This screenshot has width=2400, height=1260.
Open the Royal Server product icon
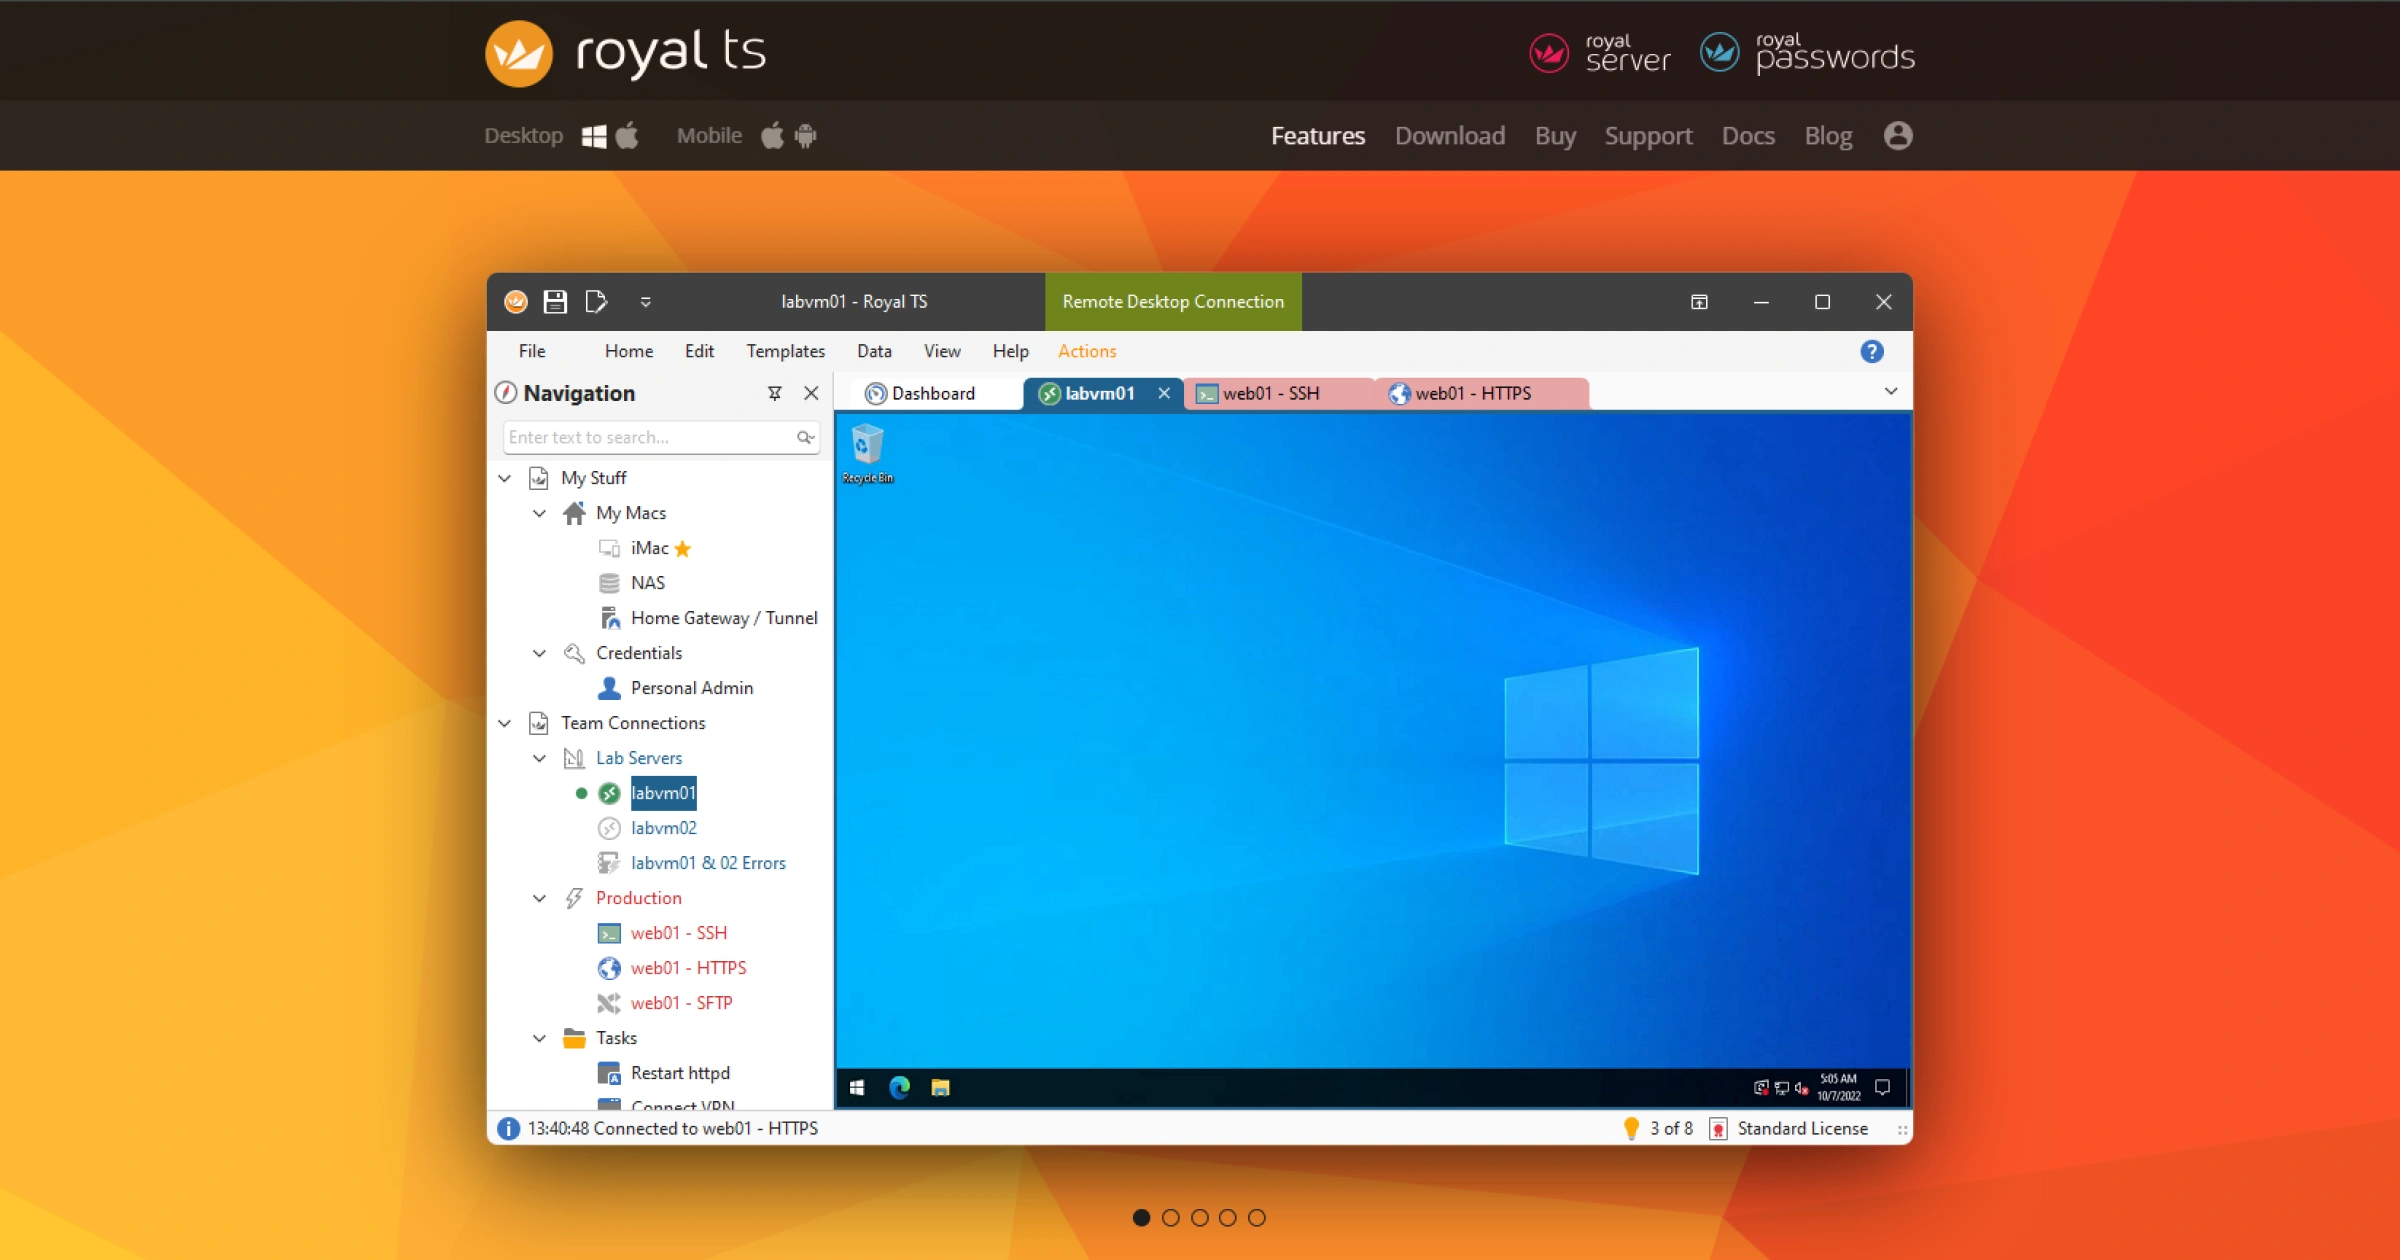click(x=1549, y=53)
